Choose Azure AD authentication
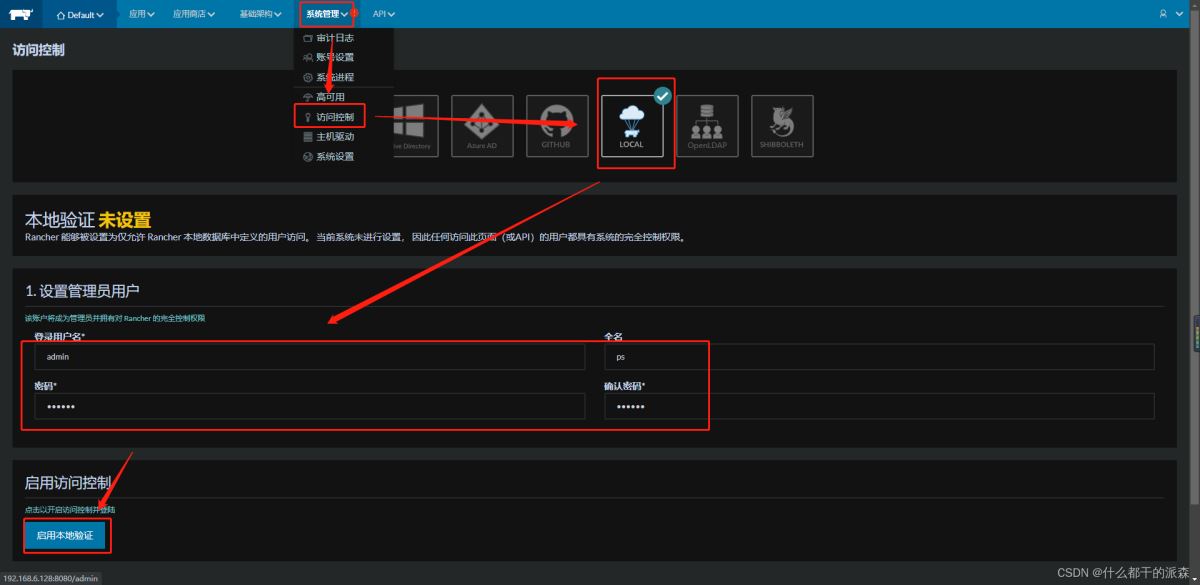 pos(482,126)
